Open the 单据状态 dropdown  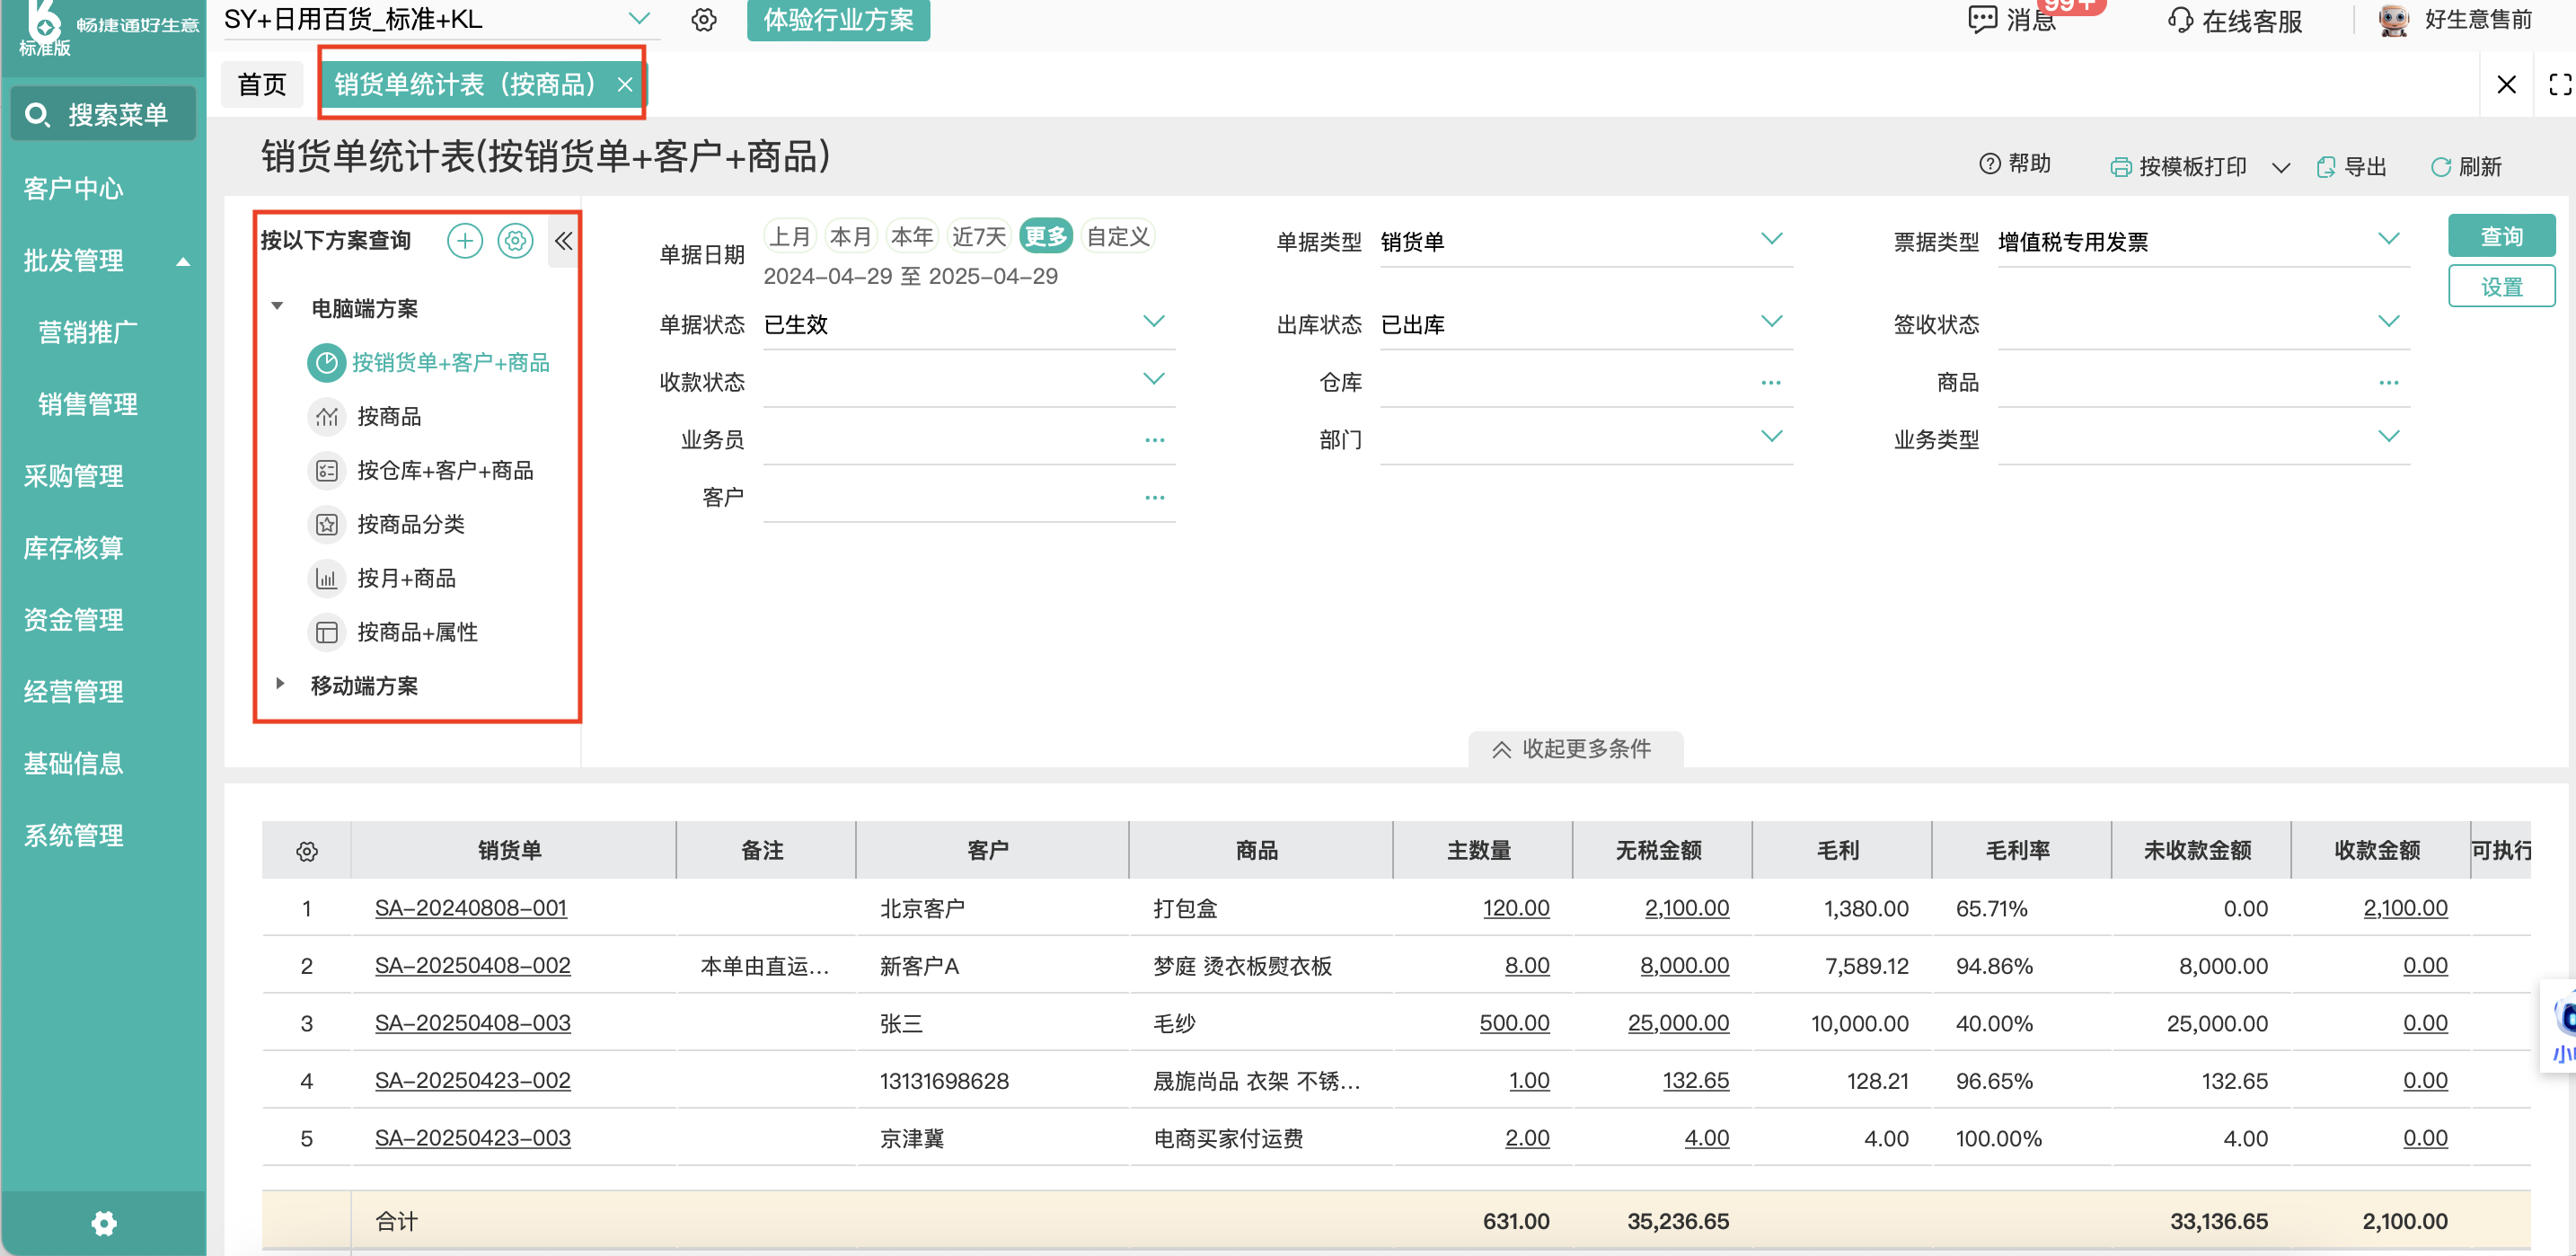click(x=1153, y=322)
